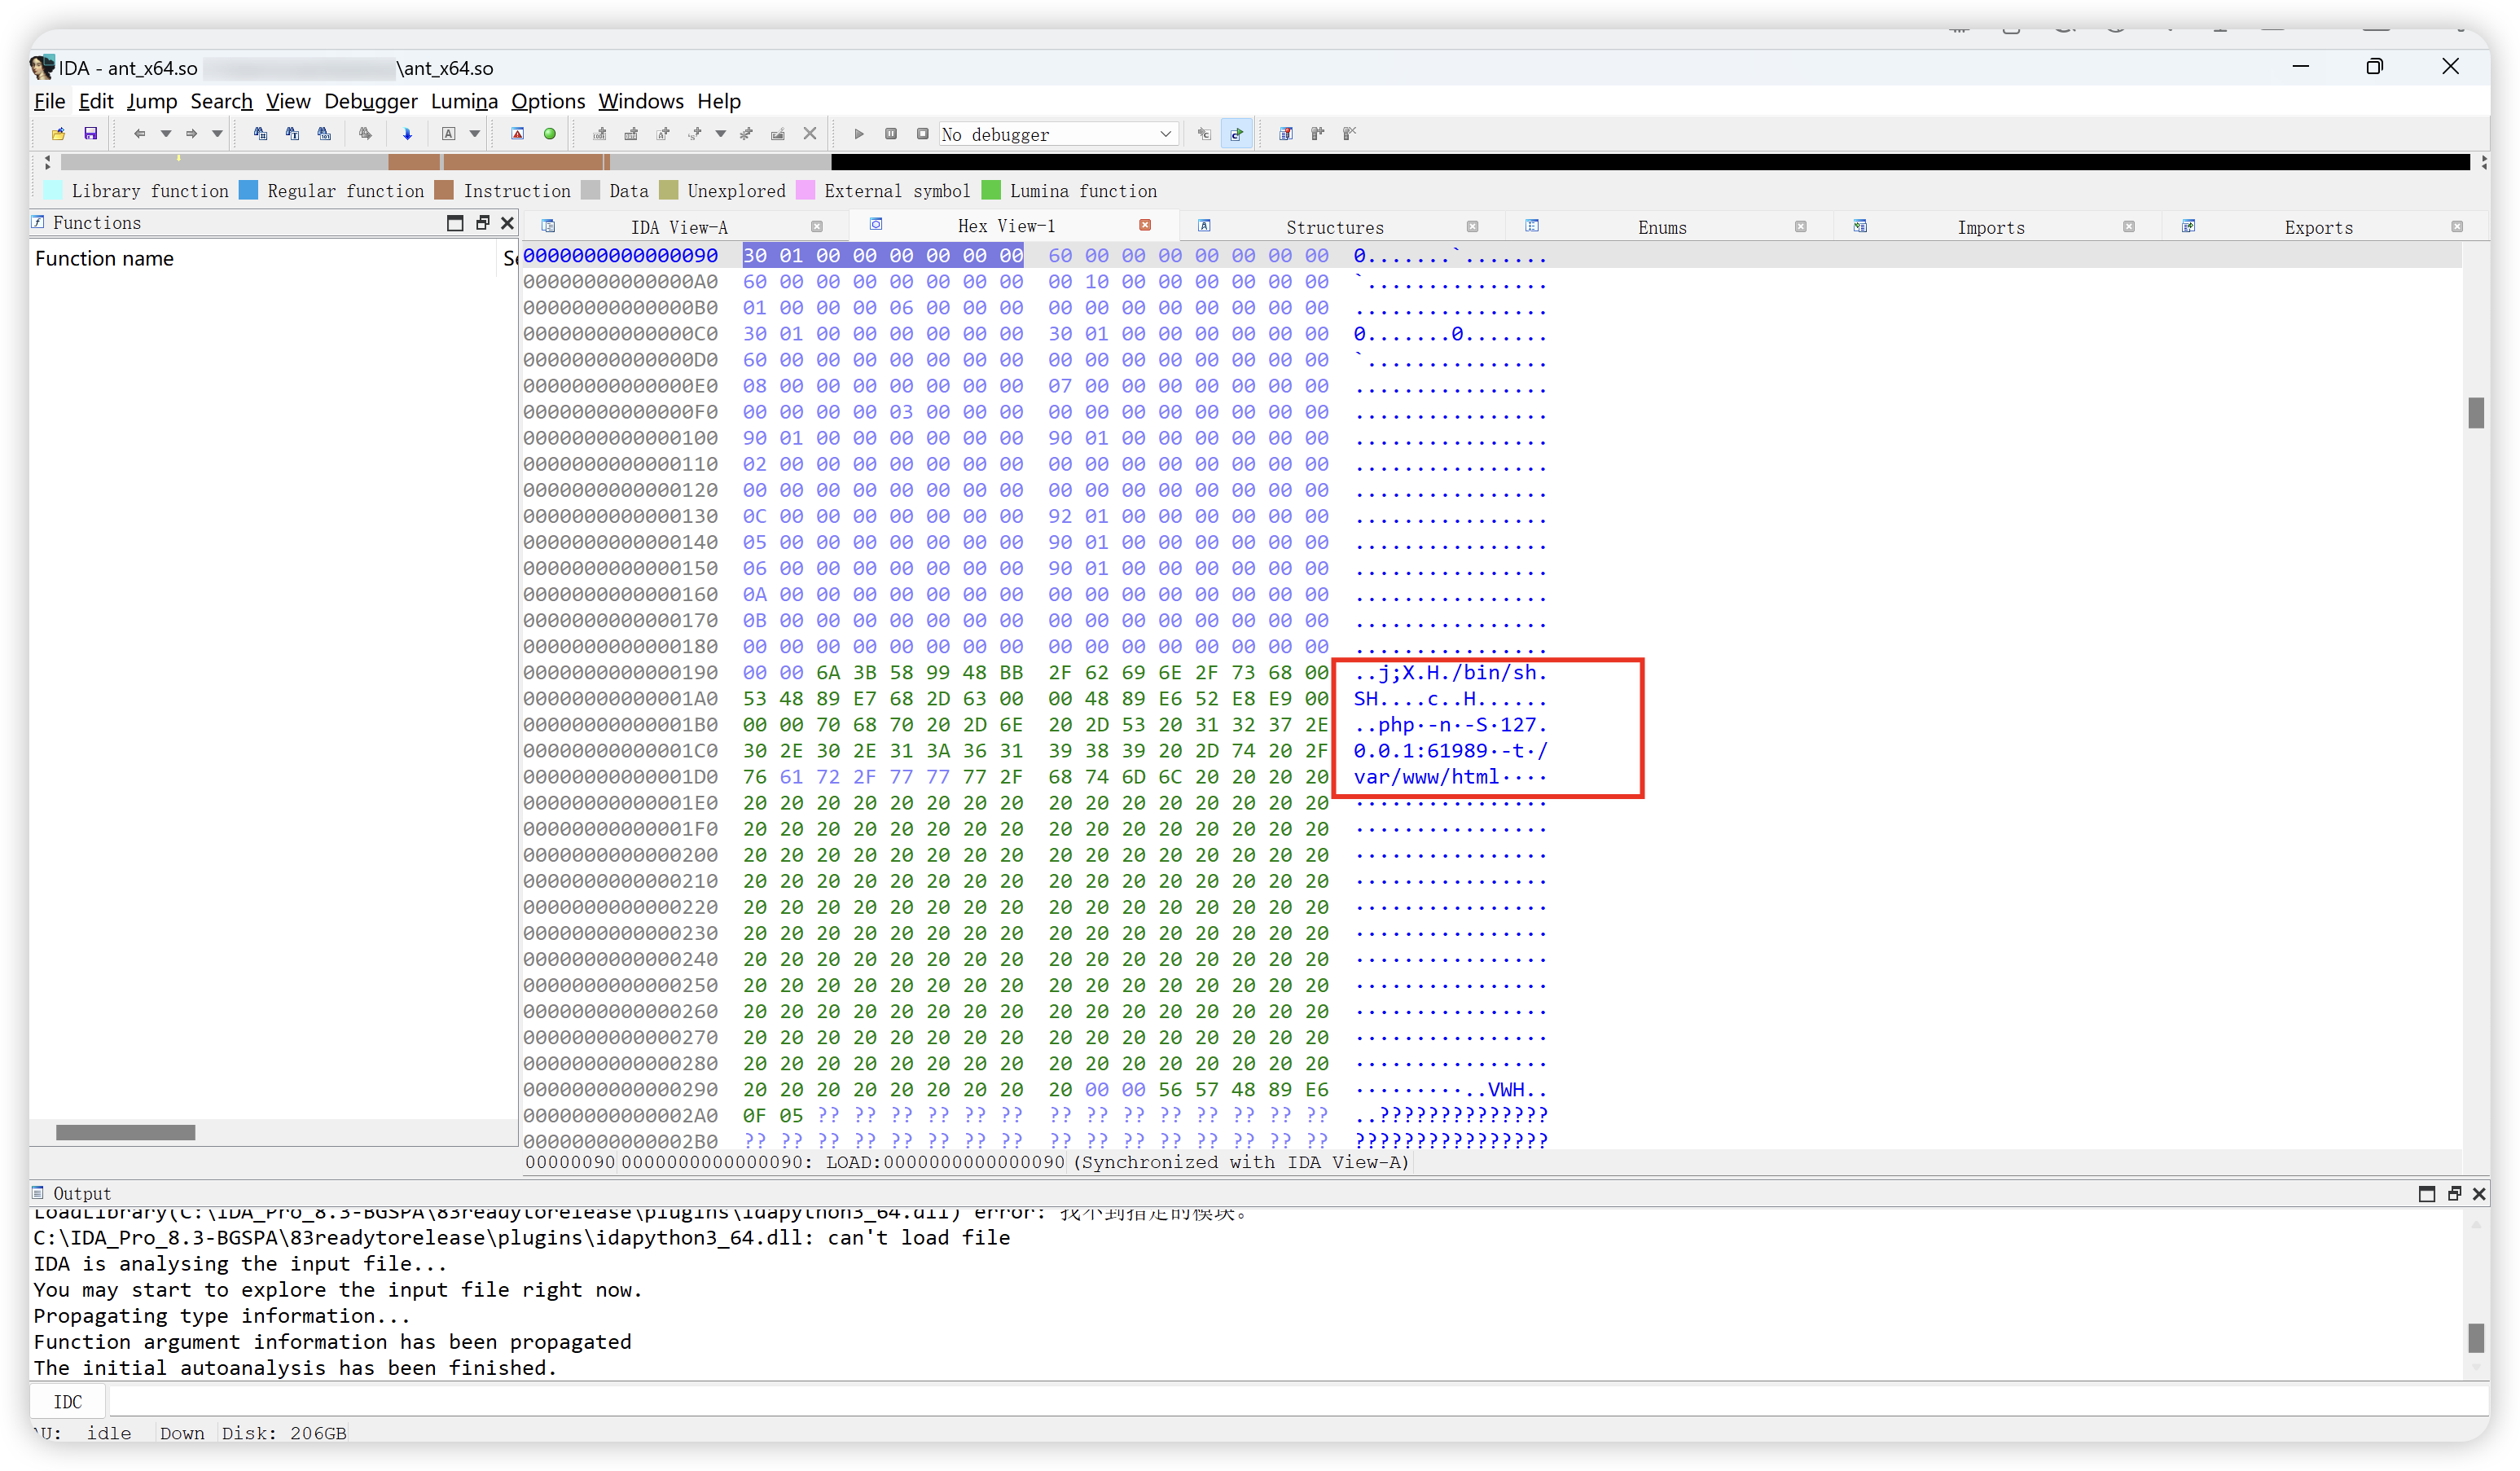
Task: Close the Imports tab
Action: click(2128, 227)
